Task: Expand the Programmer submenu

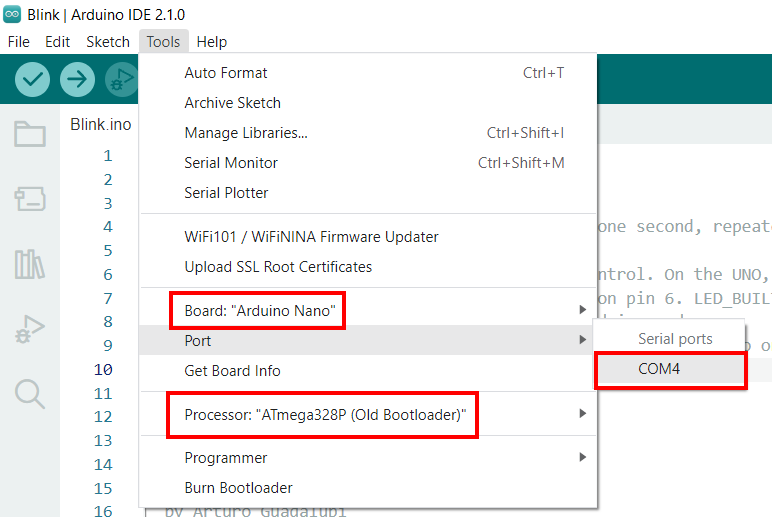Action: tap(368, 458)
